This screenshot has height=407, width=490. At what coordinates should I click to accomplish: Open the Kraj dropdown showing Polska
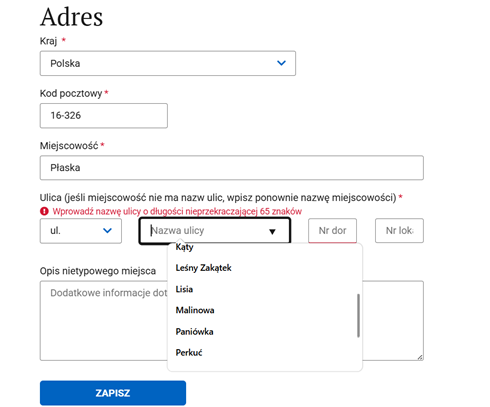pos(168,63)
